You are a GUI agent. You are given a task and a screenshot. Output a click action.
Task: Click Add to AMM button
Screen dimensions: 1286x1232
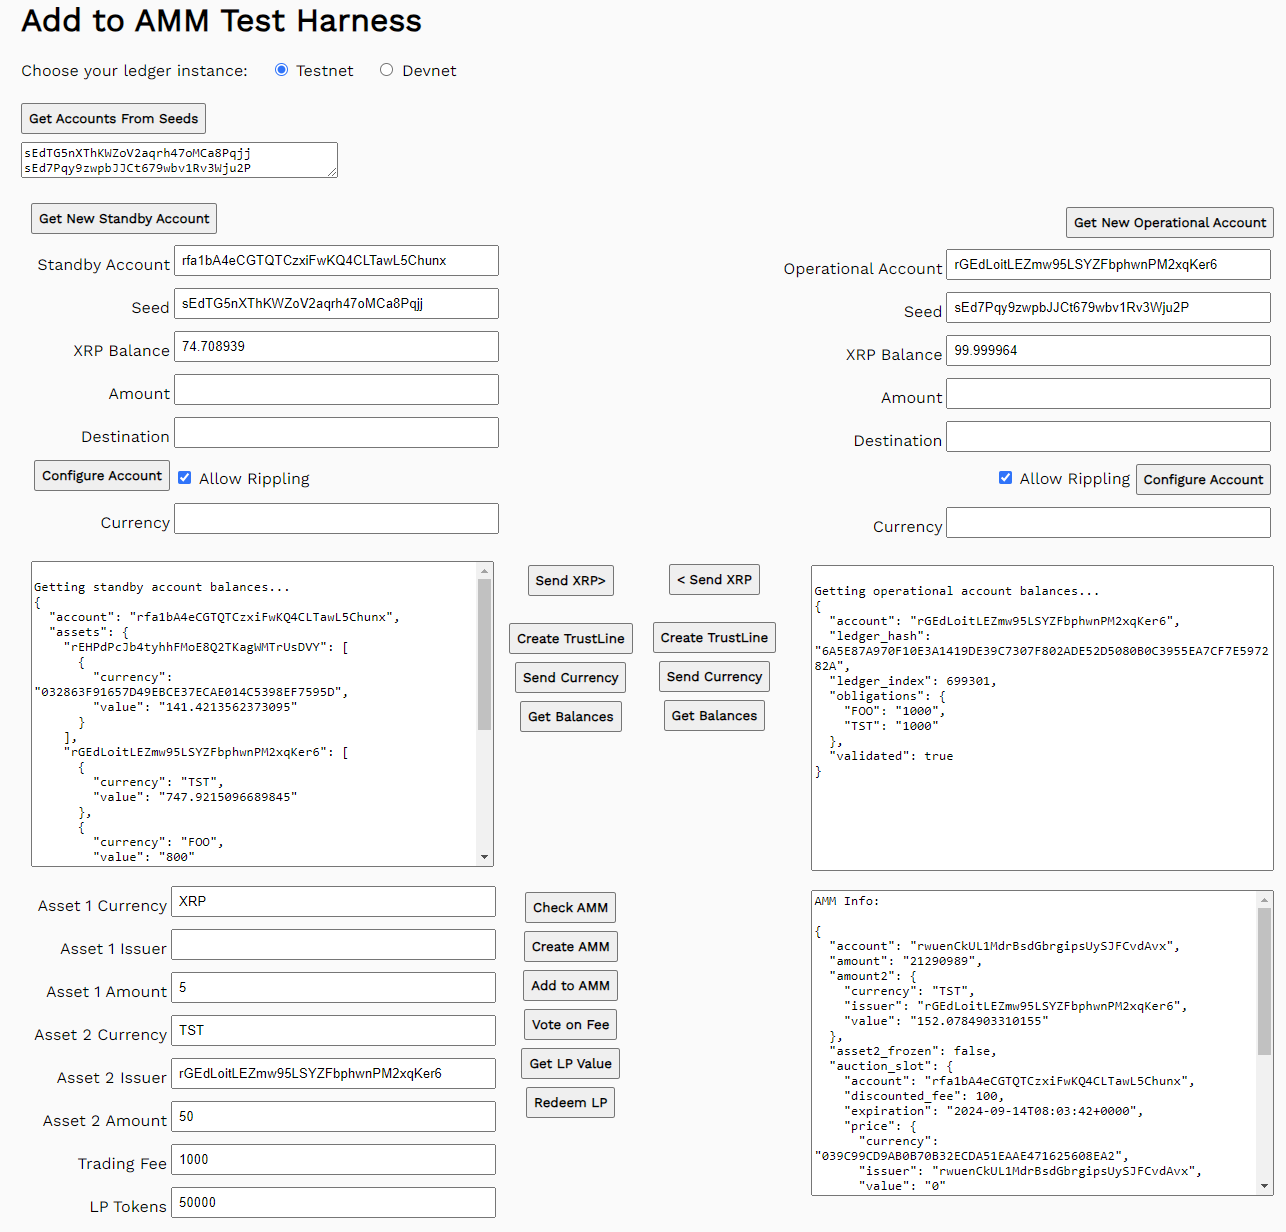(x=570, y=985)
